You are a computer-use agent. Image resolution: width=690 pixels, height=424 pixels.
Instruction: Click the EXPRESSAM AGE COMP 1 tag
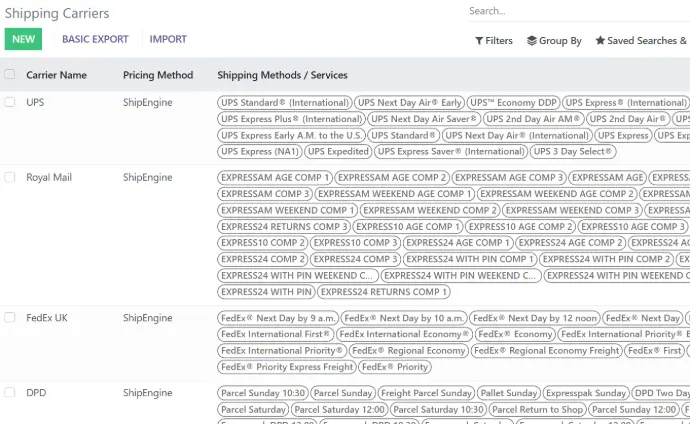tap(275, 177)
